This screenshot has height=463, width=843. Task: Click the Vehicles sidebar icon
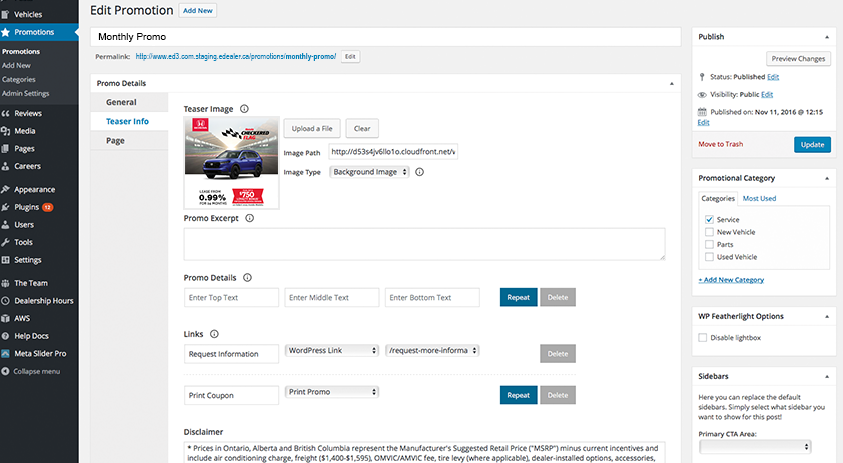5,15
